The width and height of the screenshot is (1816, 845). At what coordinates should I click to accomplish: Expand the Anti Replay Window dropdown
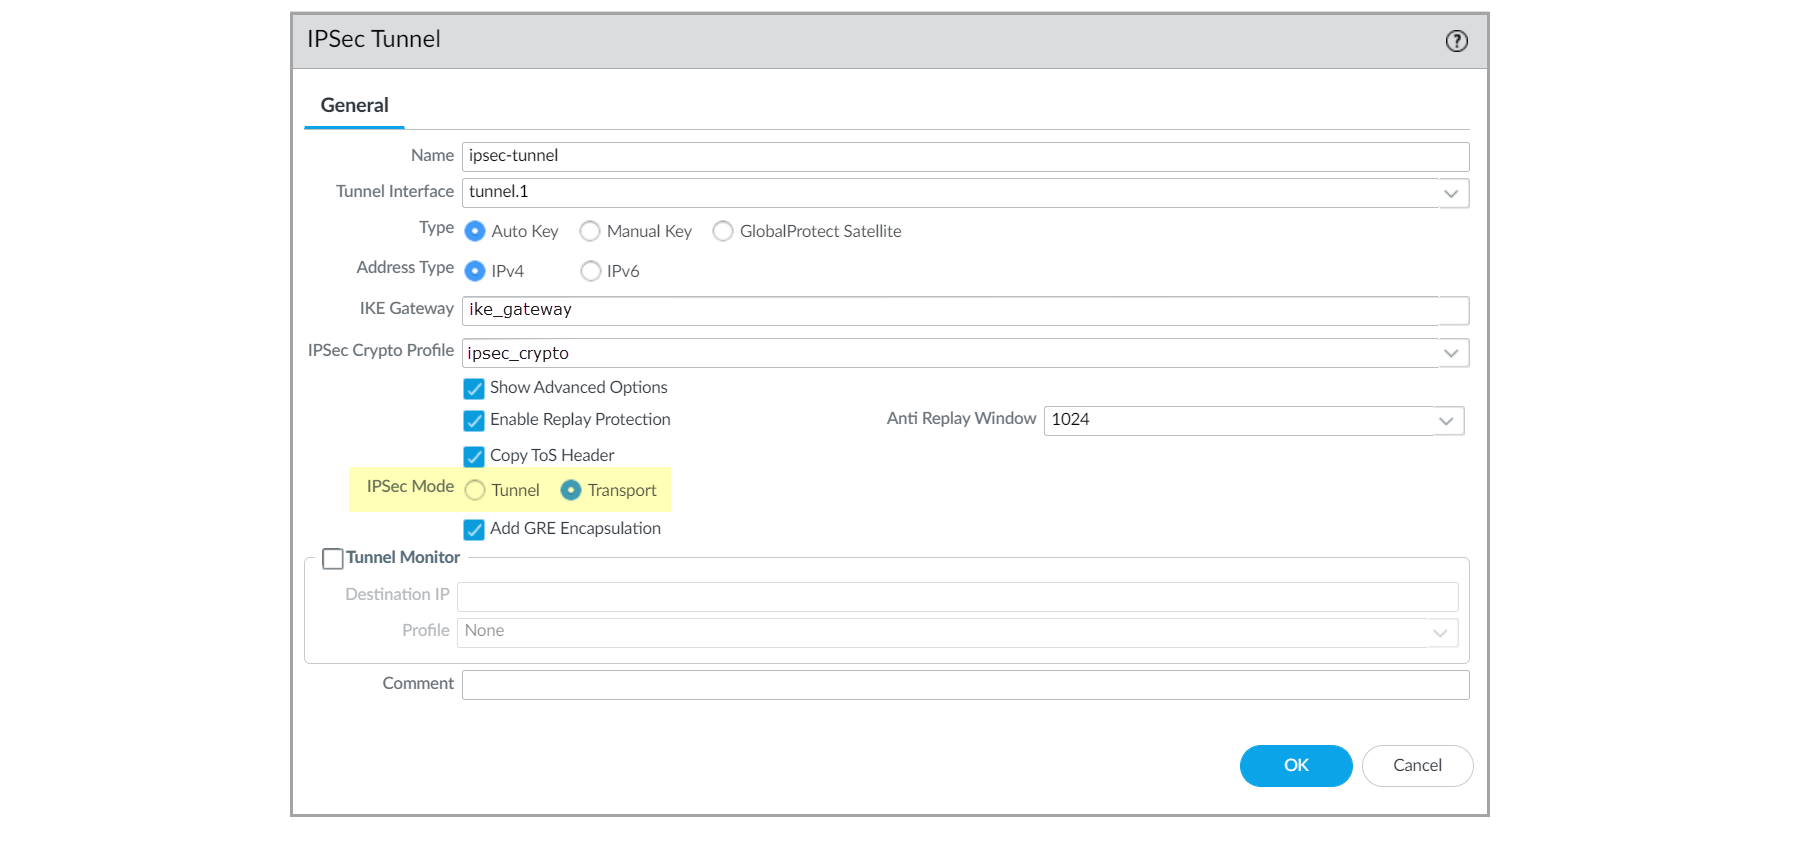tap(1446, 421)
